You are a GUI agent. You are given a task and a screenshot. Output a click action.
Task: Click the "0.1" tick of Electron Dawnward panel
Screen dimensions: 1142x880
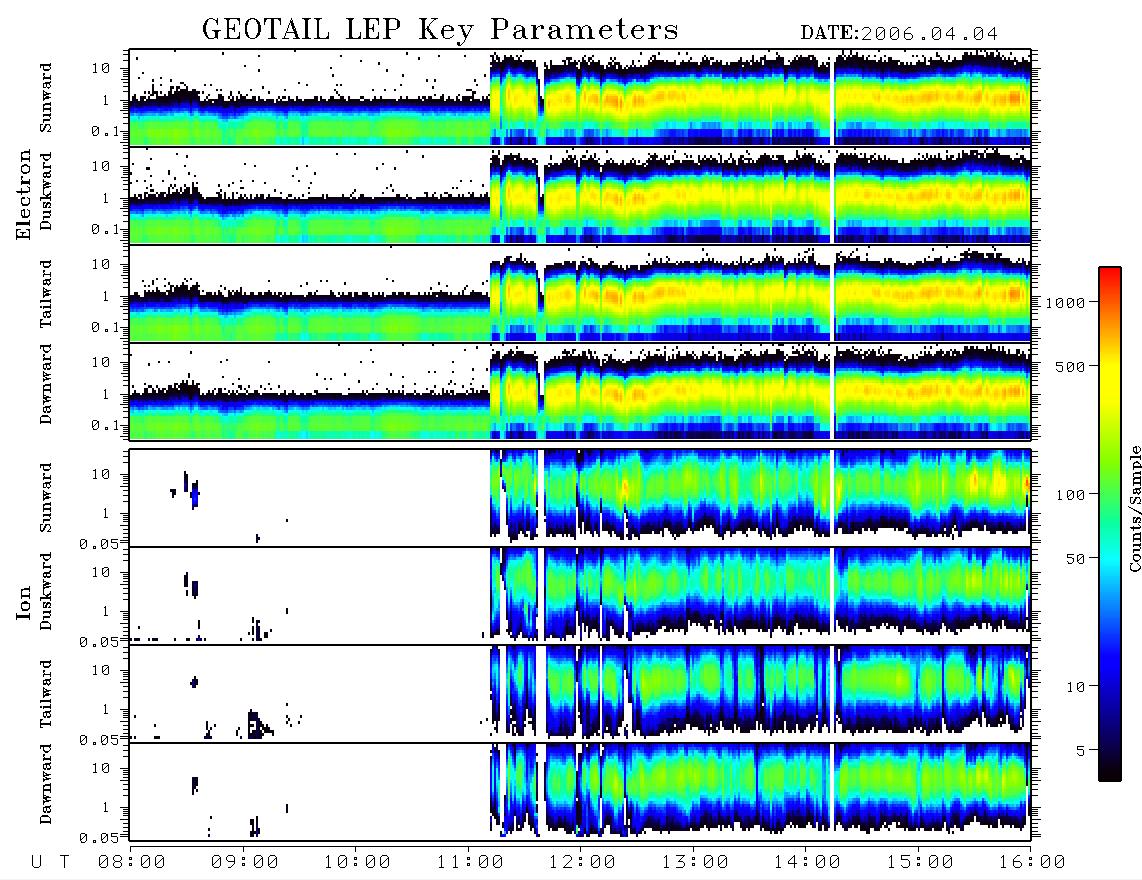point(105,425)
